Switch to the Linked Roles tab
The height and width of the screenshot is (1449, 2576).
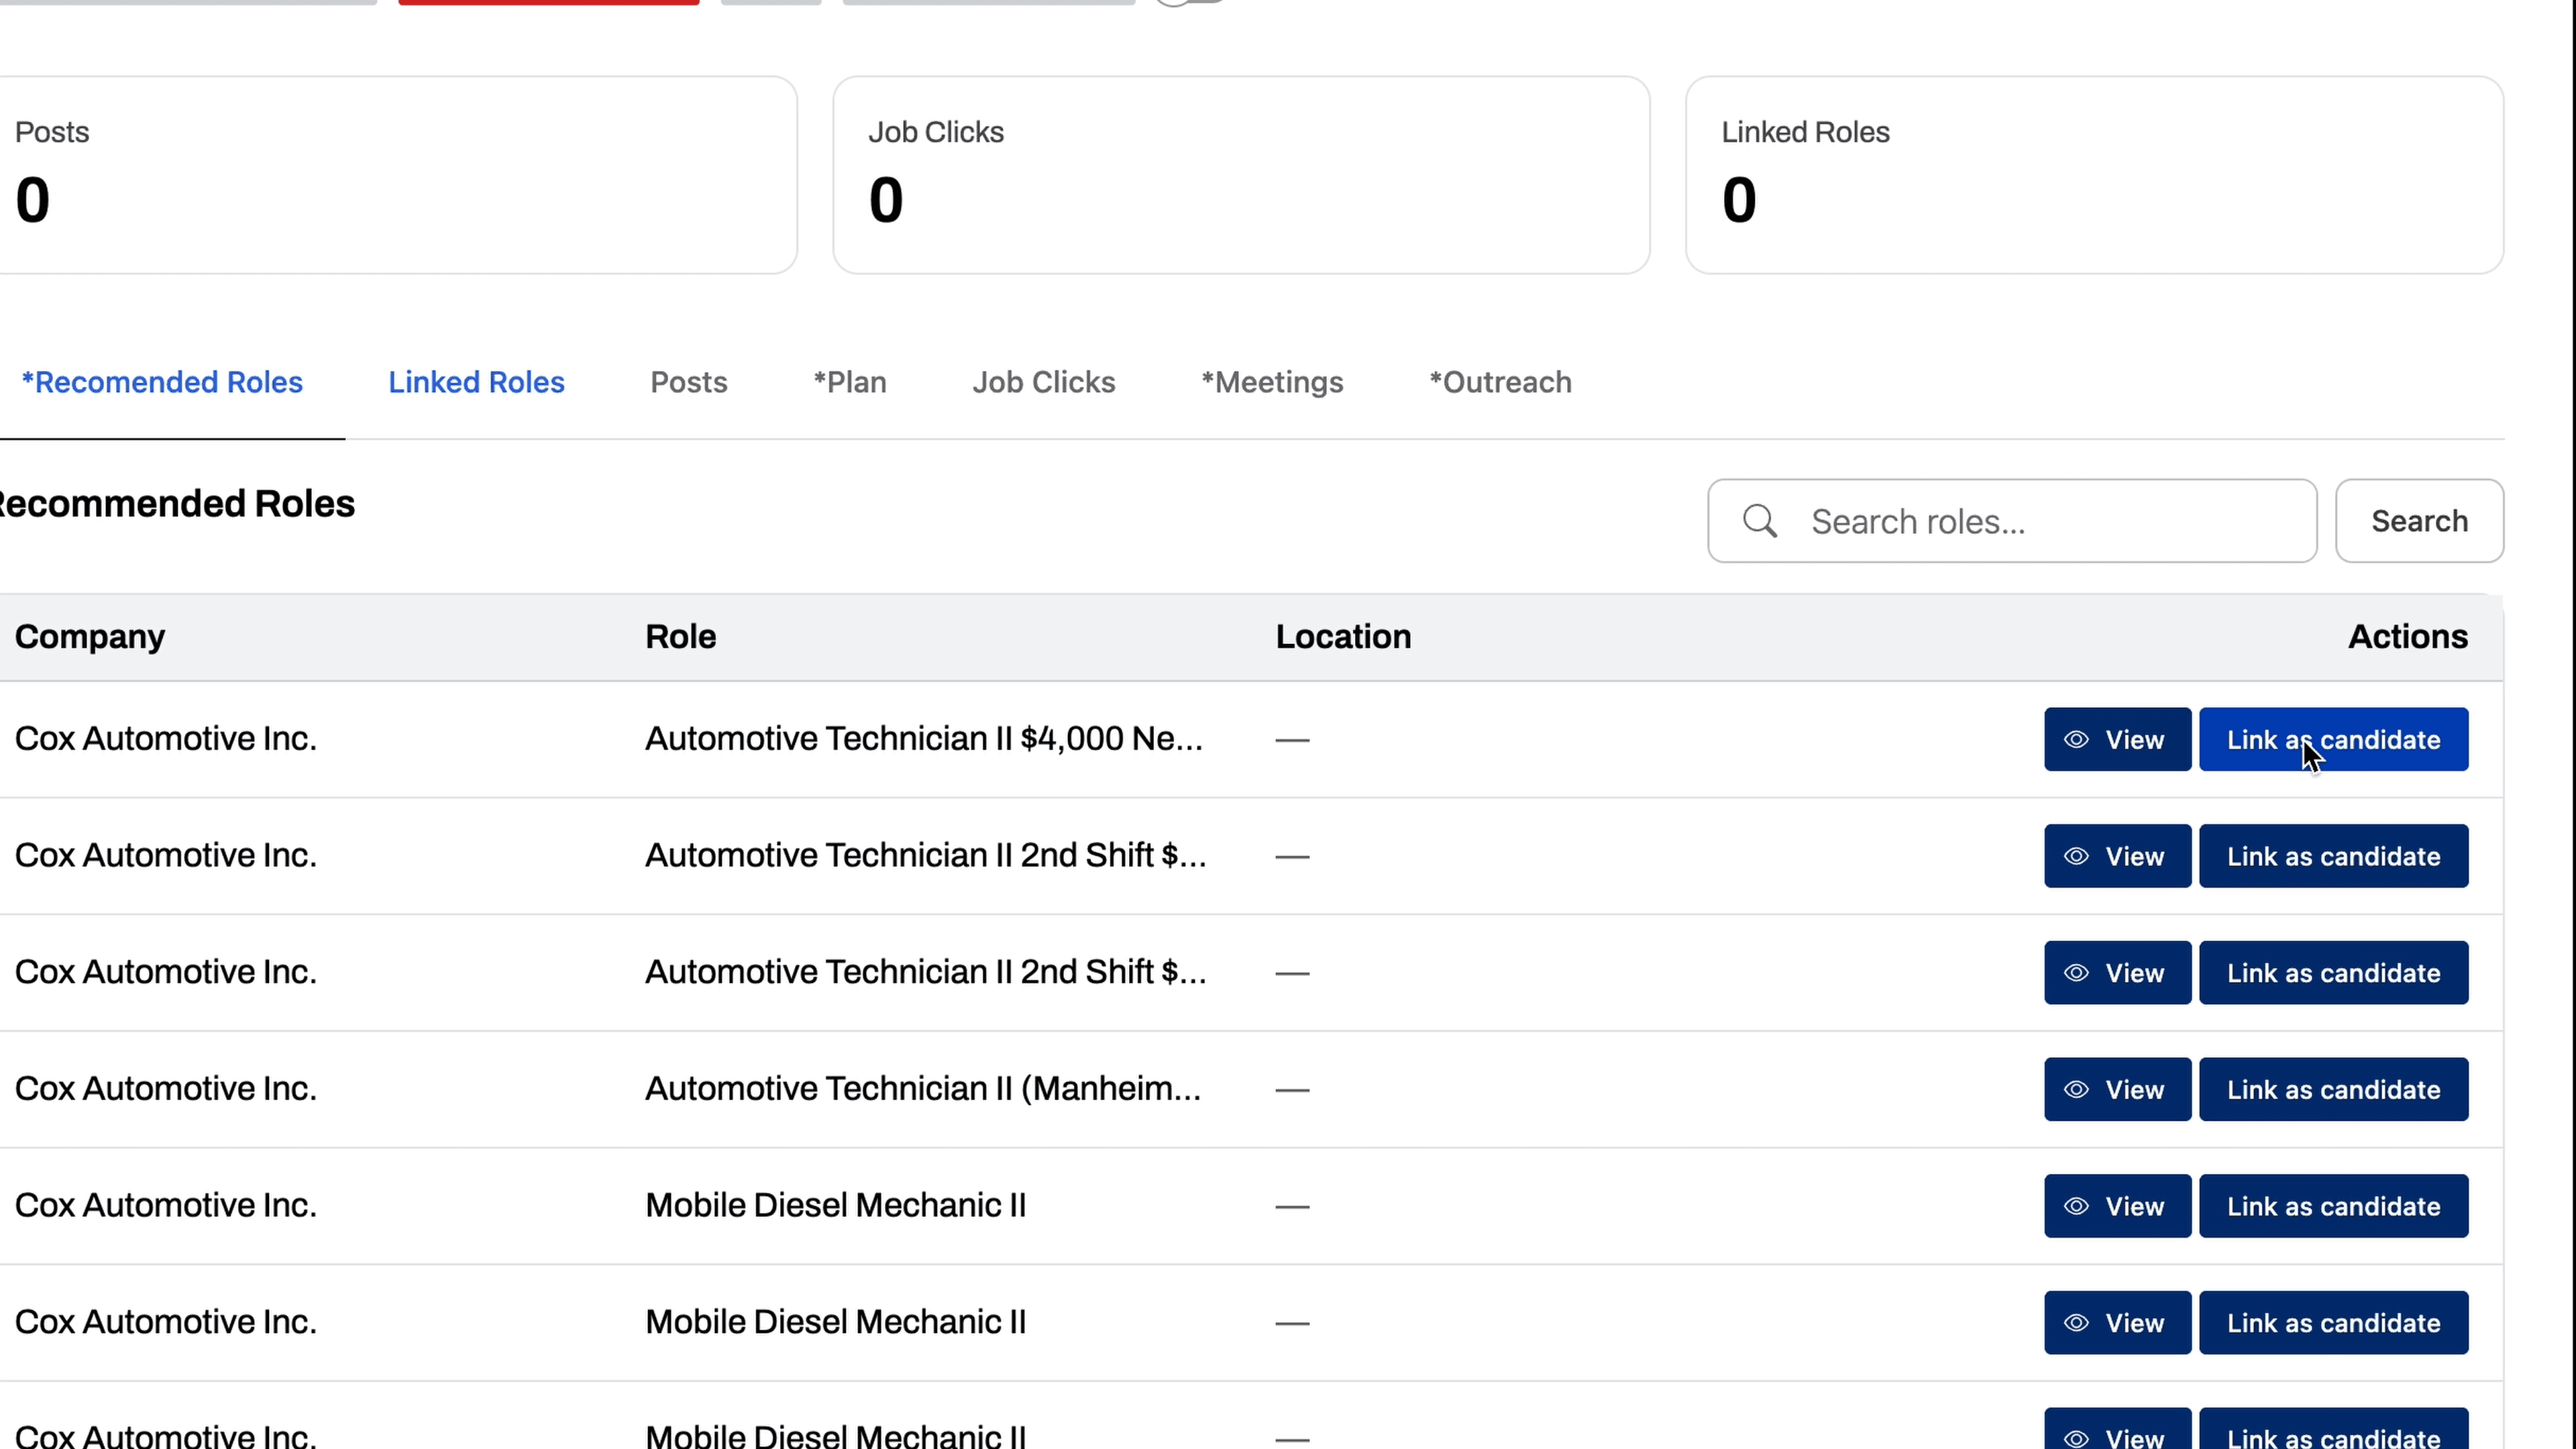coord(476,382)
